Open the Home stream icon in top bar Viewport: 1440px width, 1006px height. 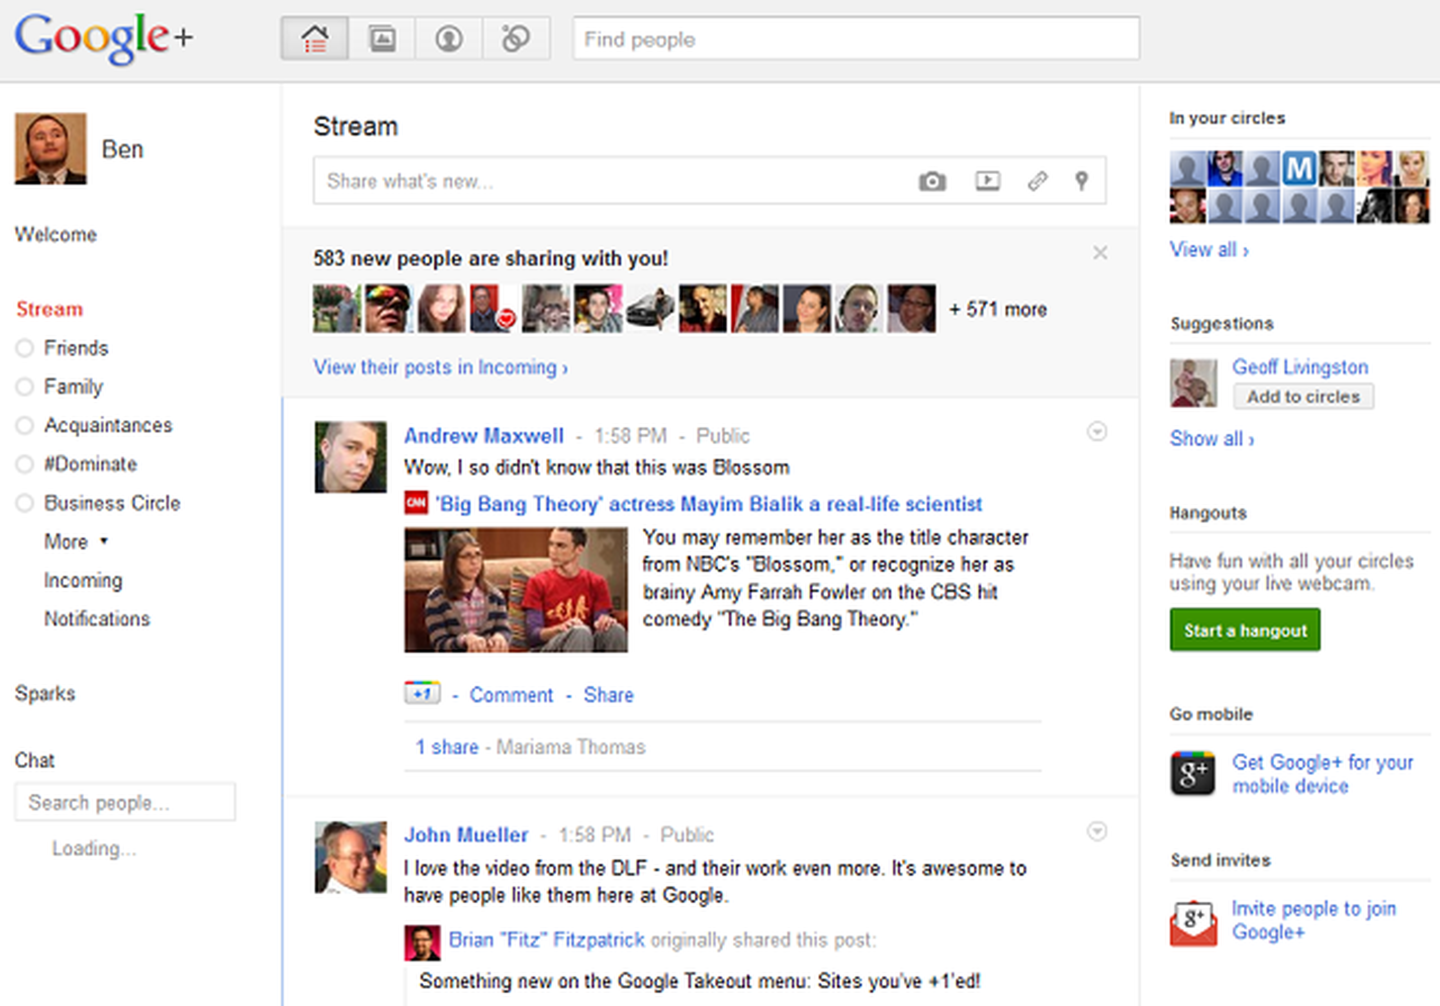(x=314, y=39)
